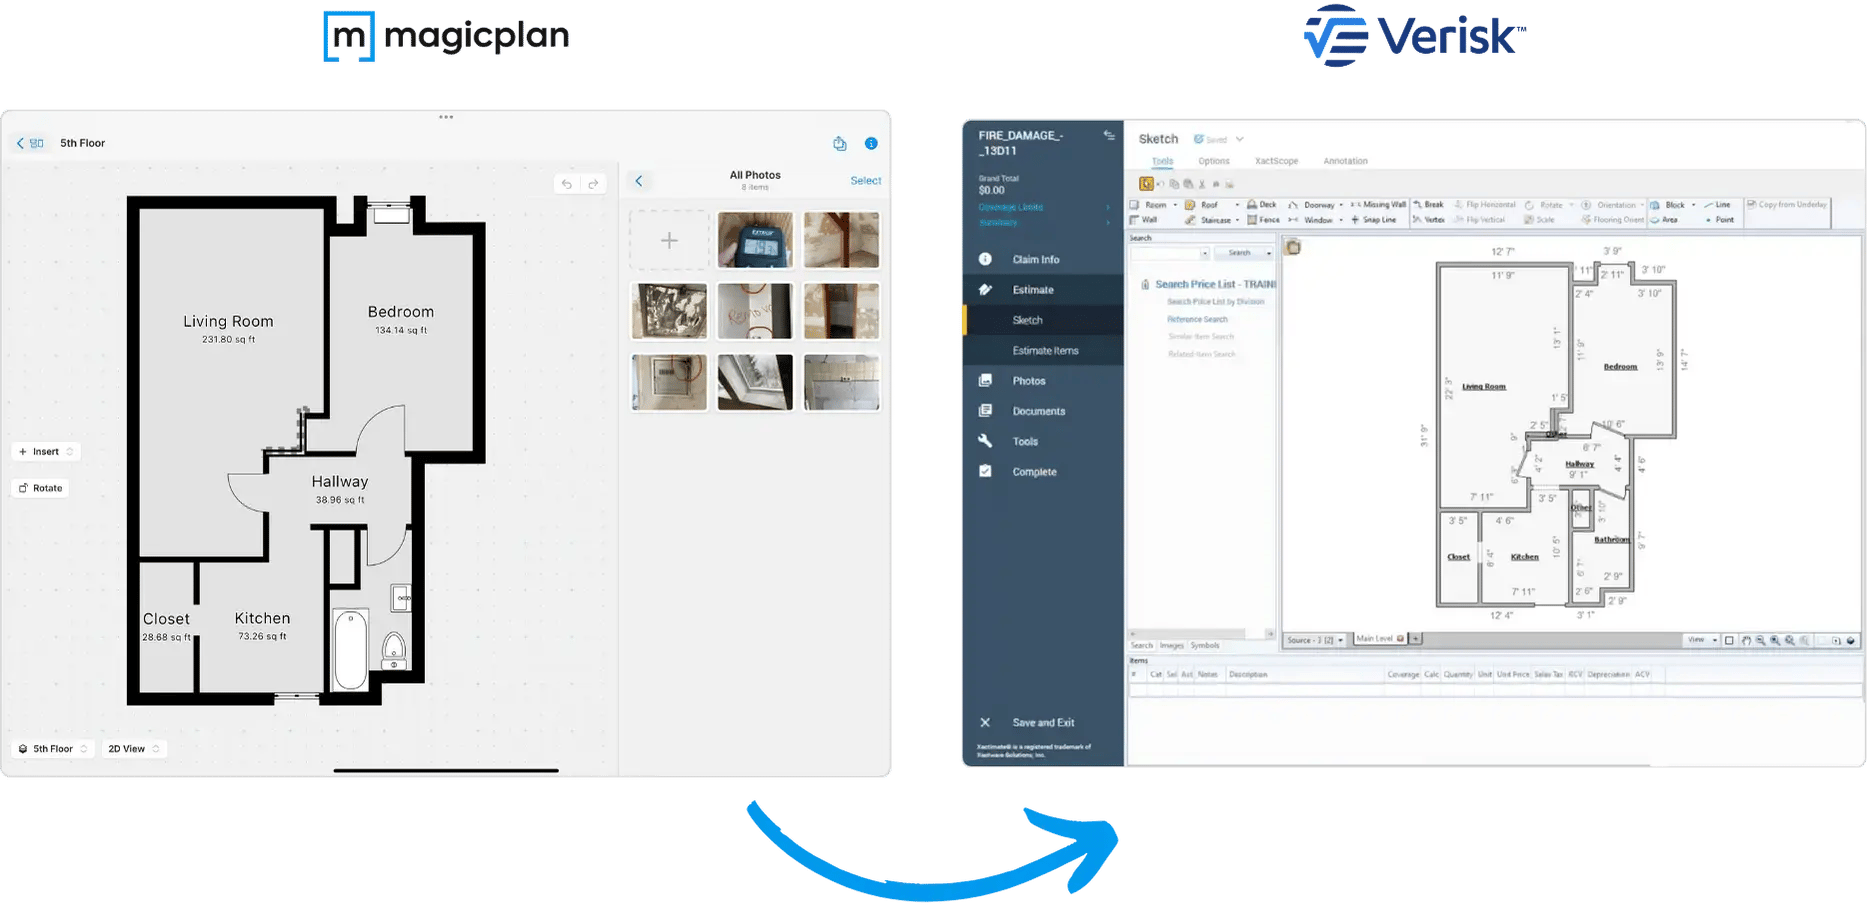1867x906 pixels.
Task: Select the Deck tool
Action: point(1262,205)
